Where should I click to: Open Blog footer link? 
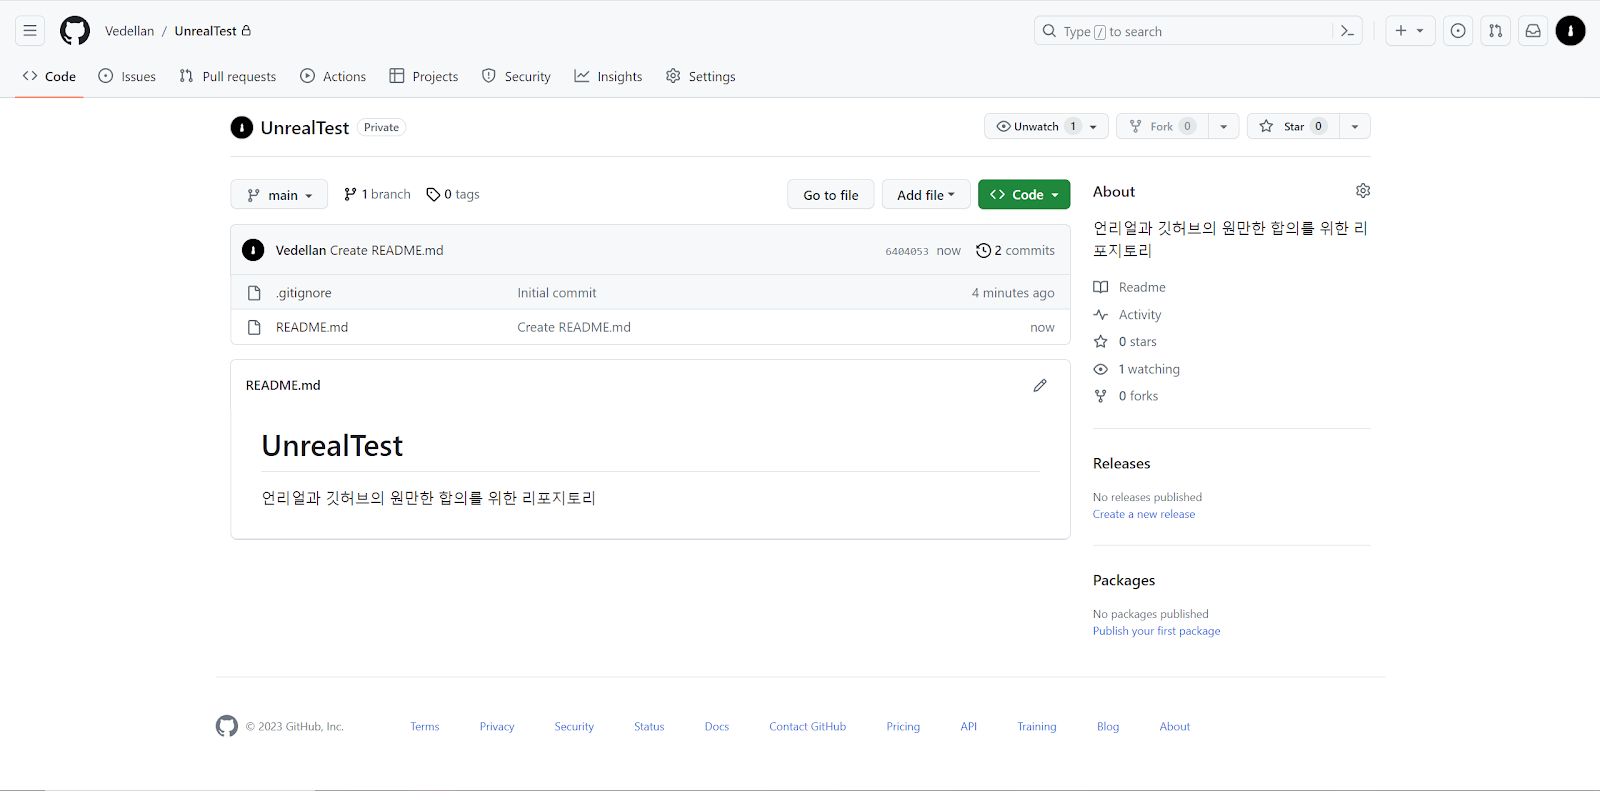1108,726
